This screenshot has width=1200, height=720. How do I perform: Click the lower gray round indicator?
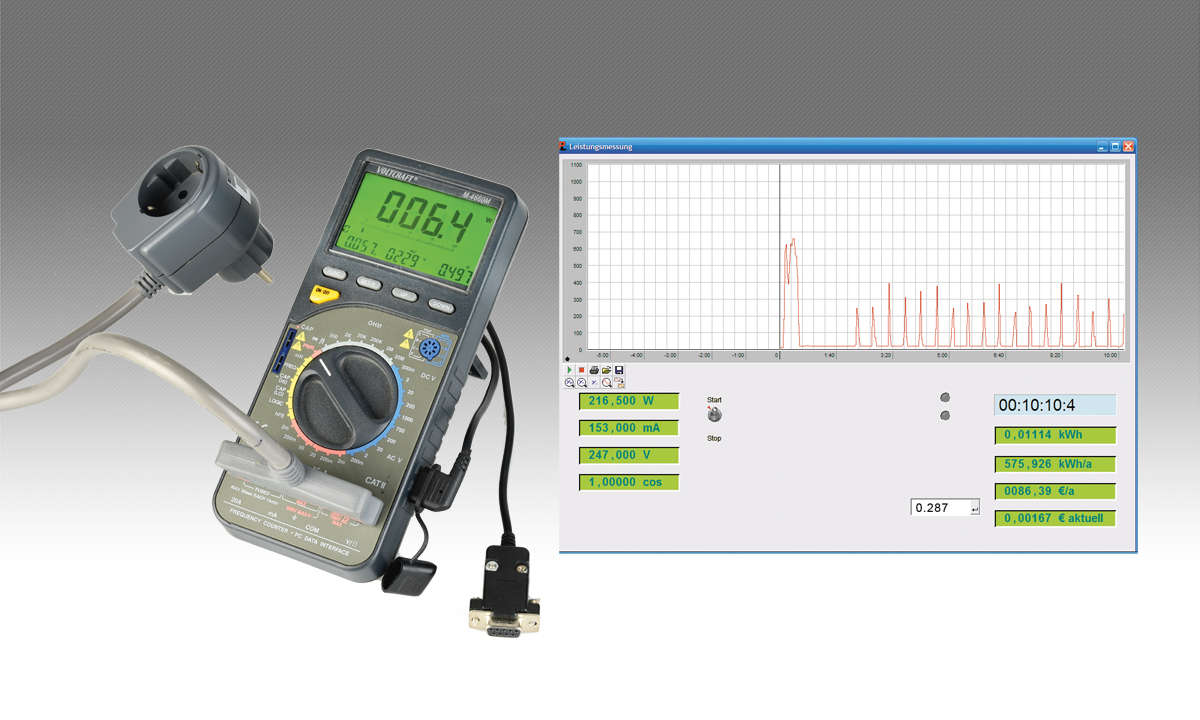pos(945,415)
